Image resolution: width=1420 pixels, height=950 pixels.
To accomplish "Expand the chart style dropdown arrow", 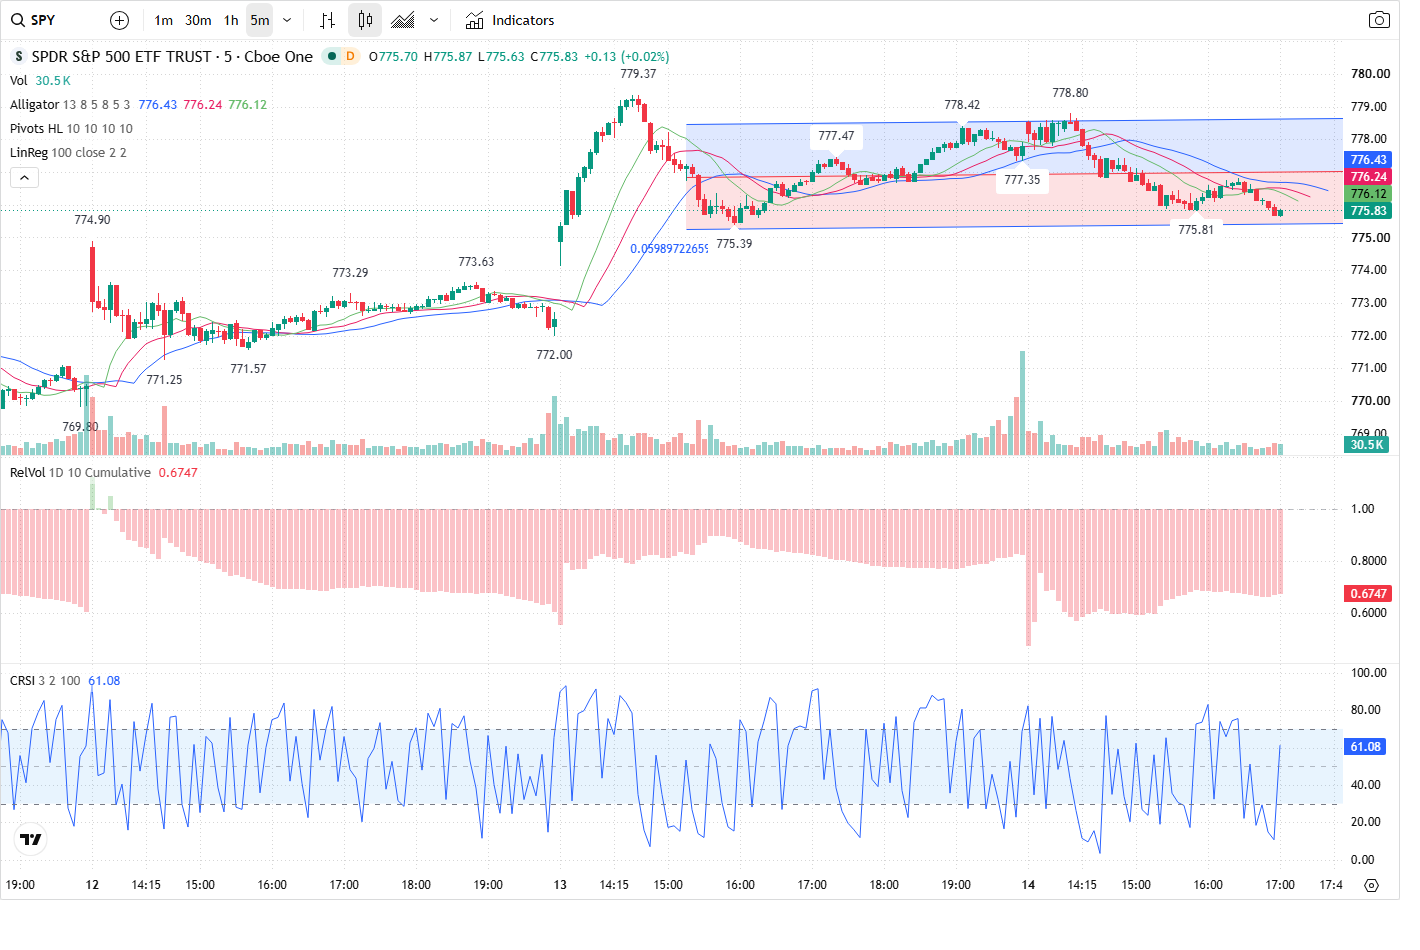I will pyautogui.click(x=434, y=20).
